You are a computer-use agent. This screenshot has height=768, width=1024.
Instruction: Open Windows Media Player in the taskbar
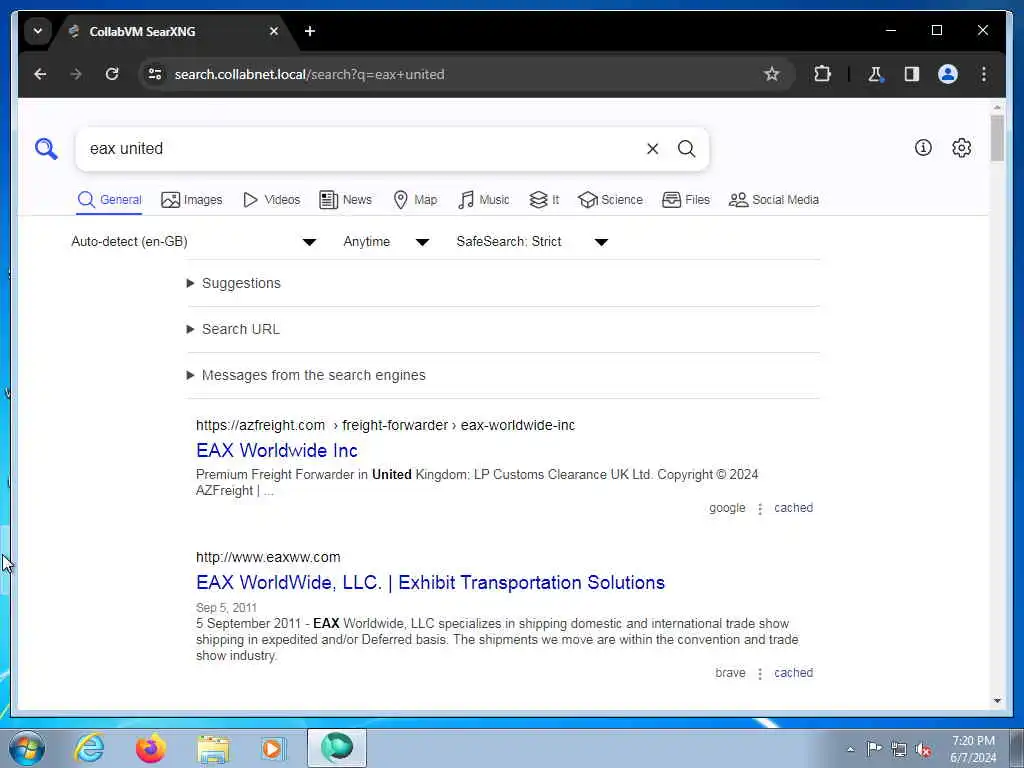(273, 748)
